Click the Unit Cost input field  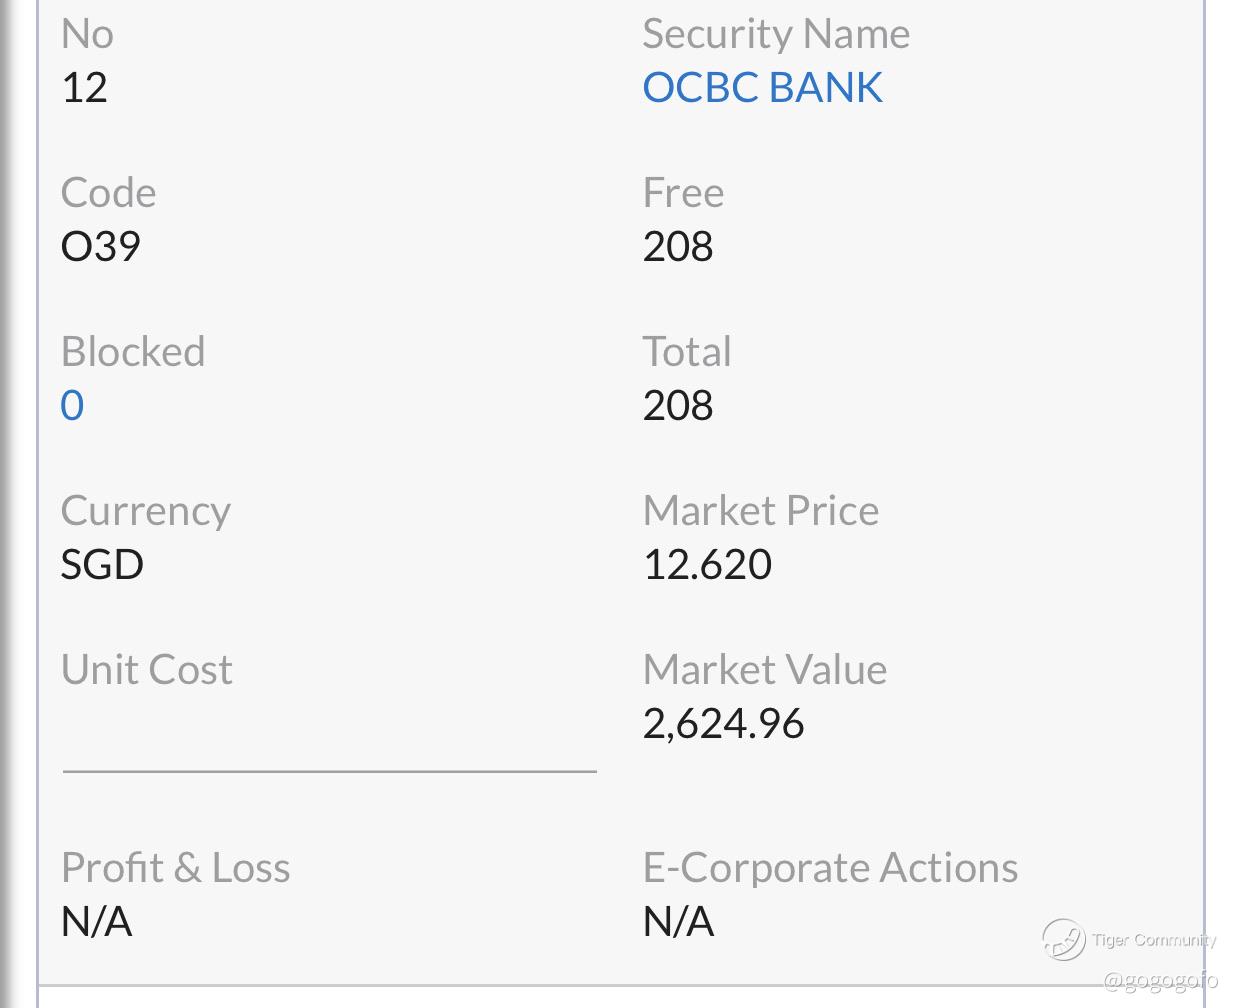[329, 740]
